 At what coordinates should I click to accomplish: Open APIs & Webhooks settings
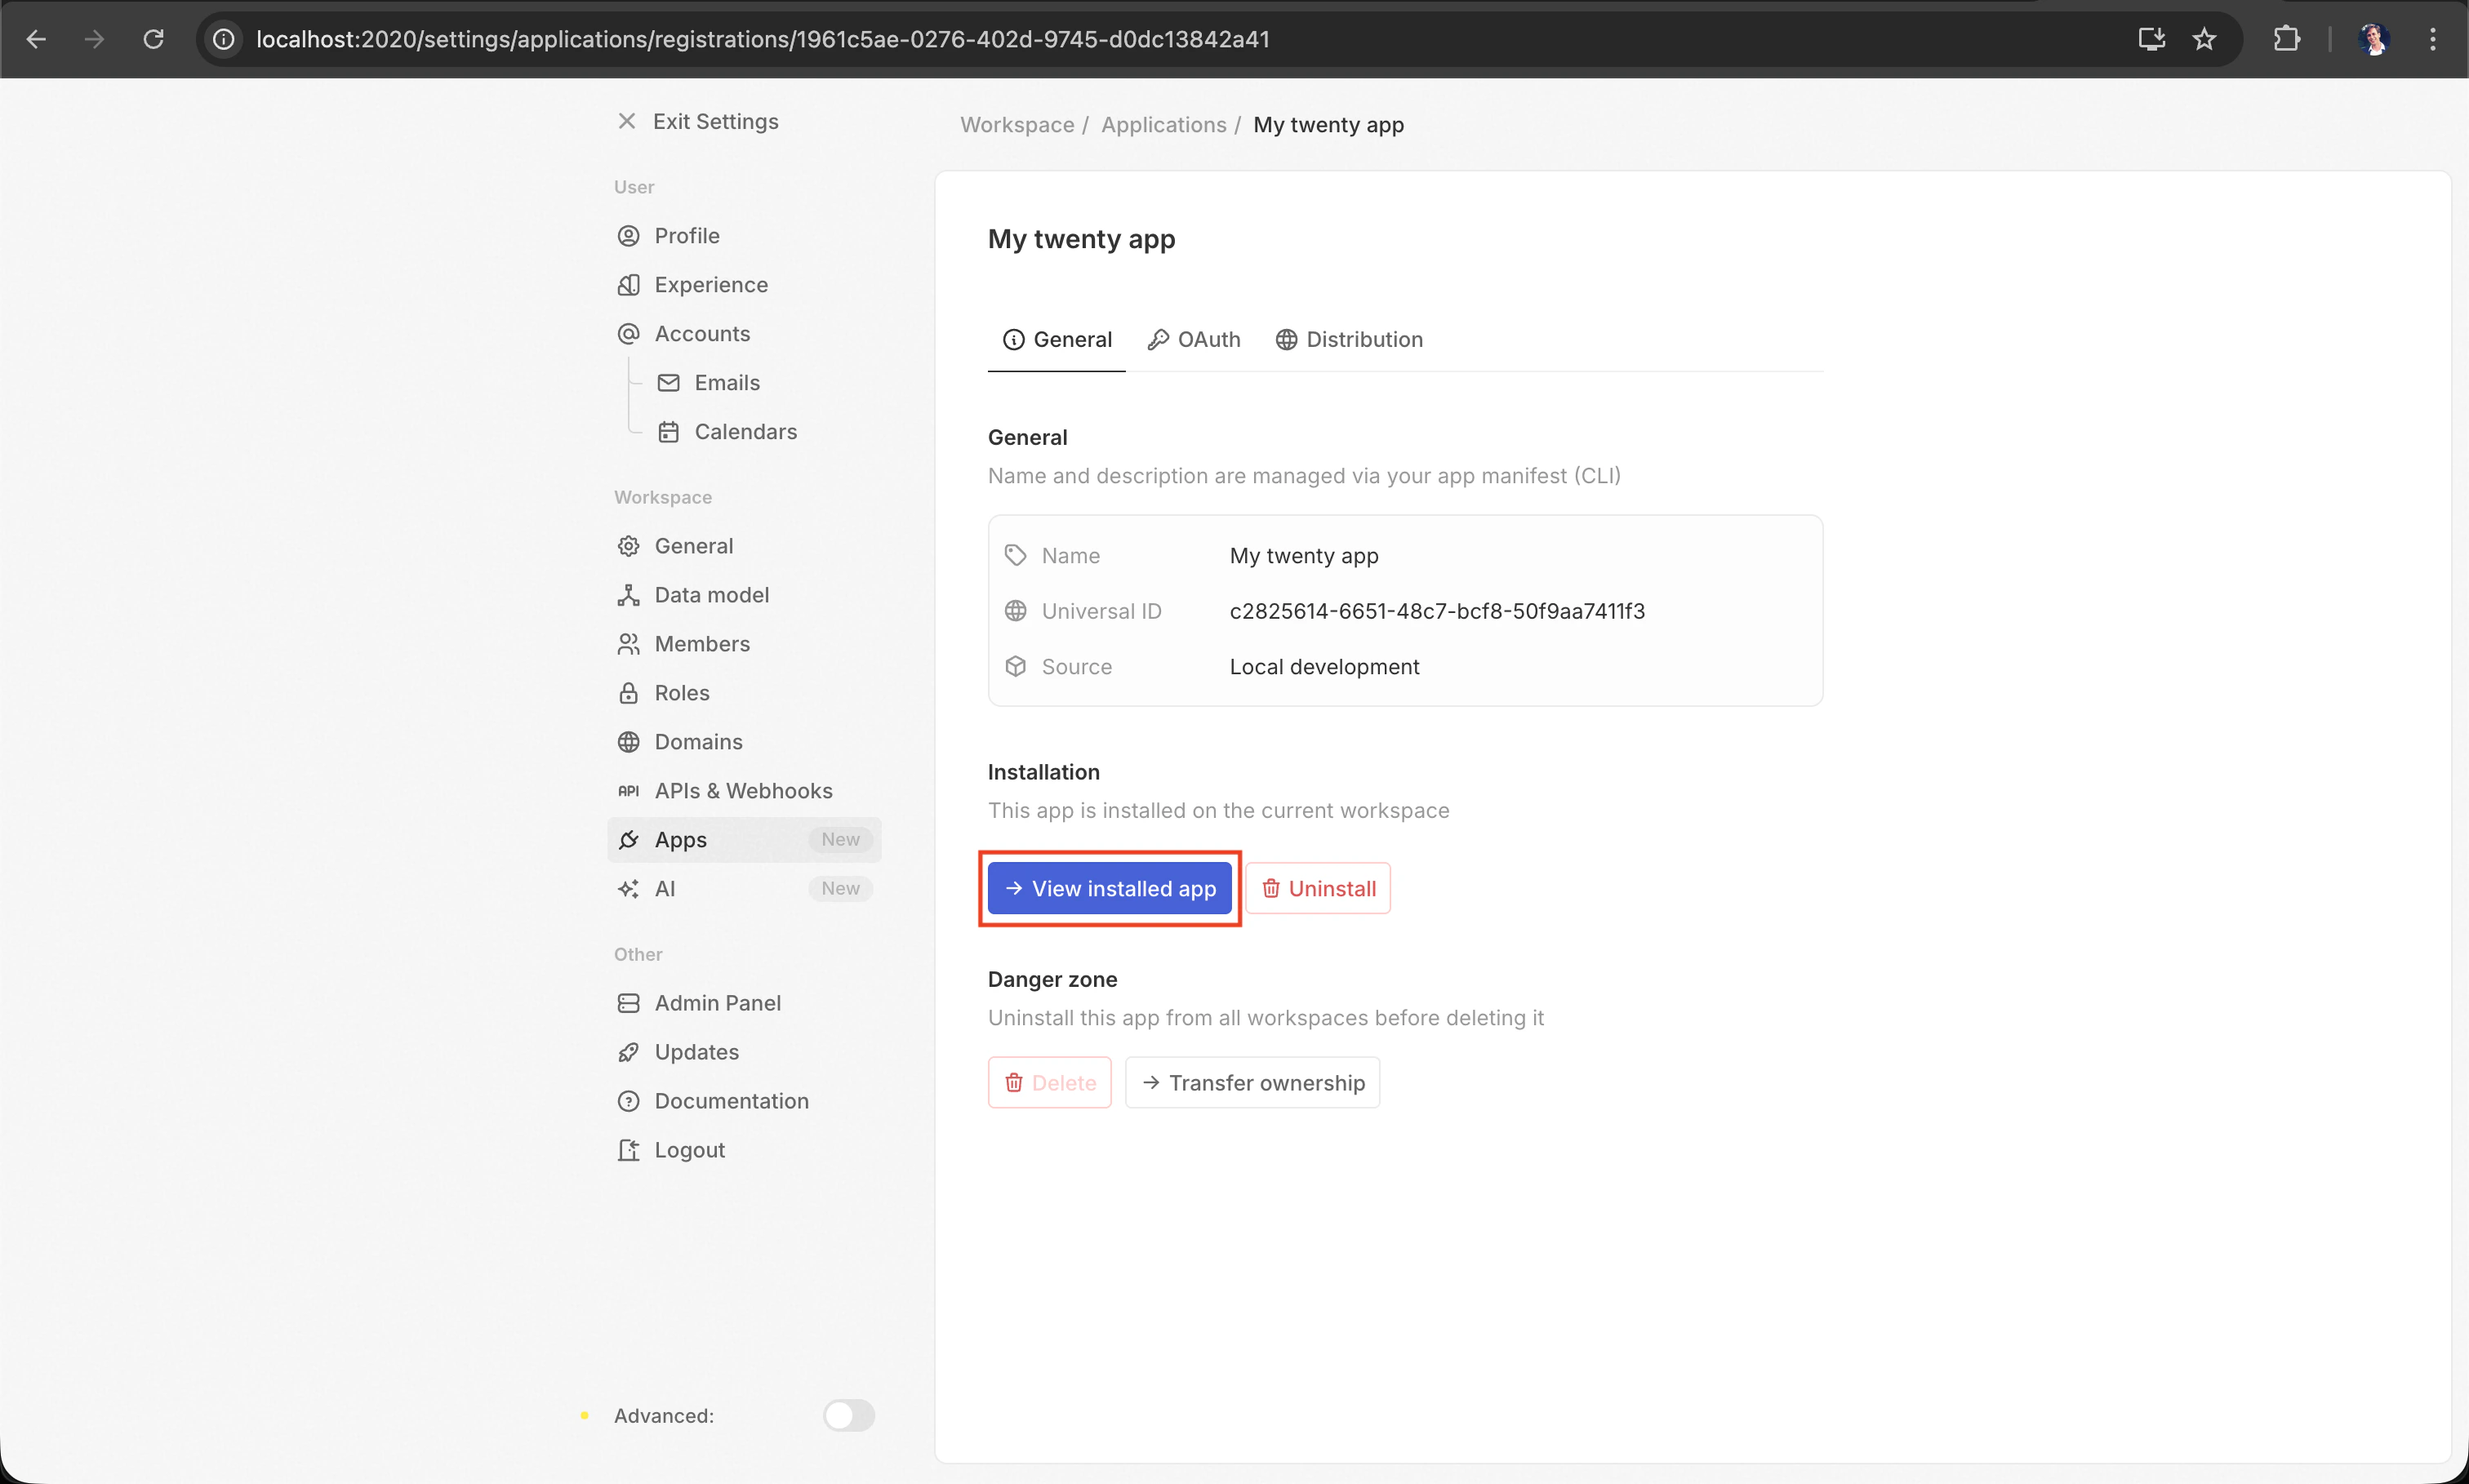point(742,791)
